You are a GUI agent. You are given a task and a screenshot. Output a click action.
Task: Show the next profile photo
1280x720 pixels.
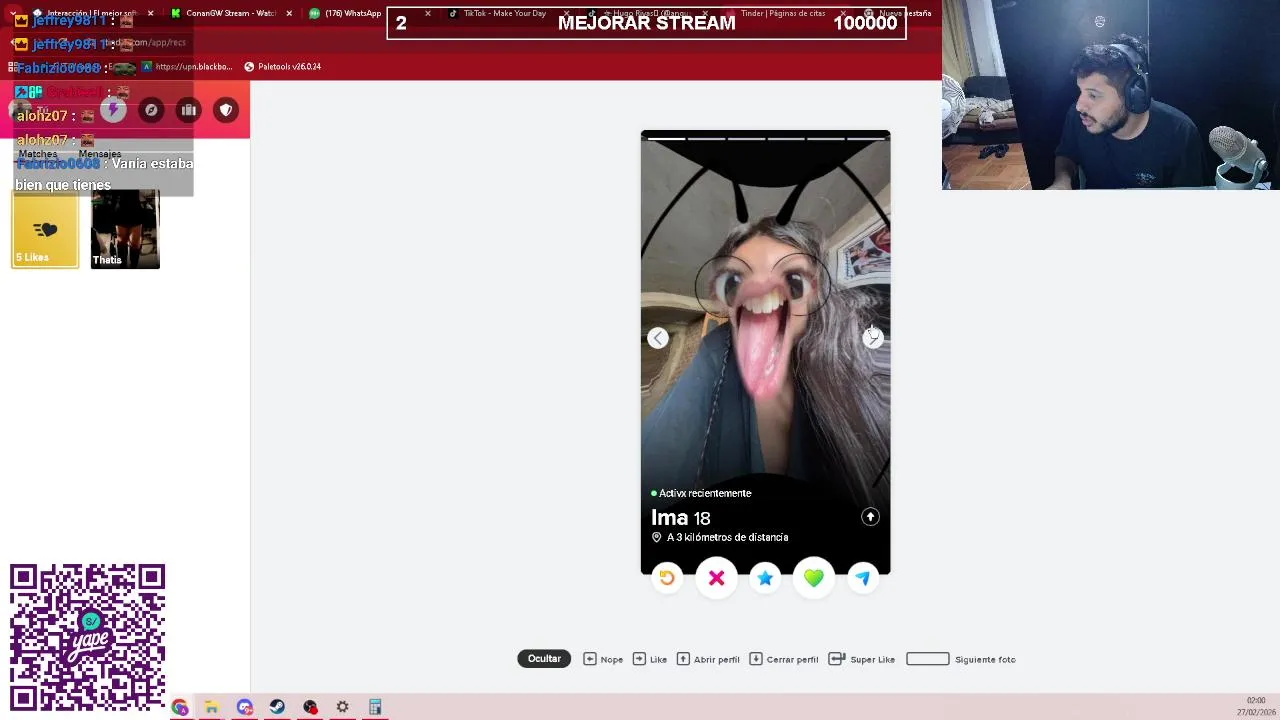873,338
